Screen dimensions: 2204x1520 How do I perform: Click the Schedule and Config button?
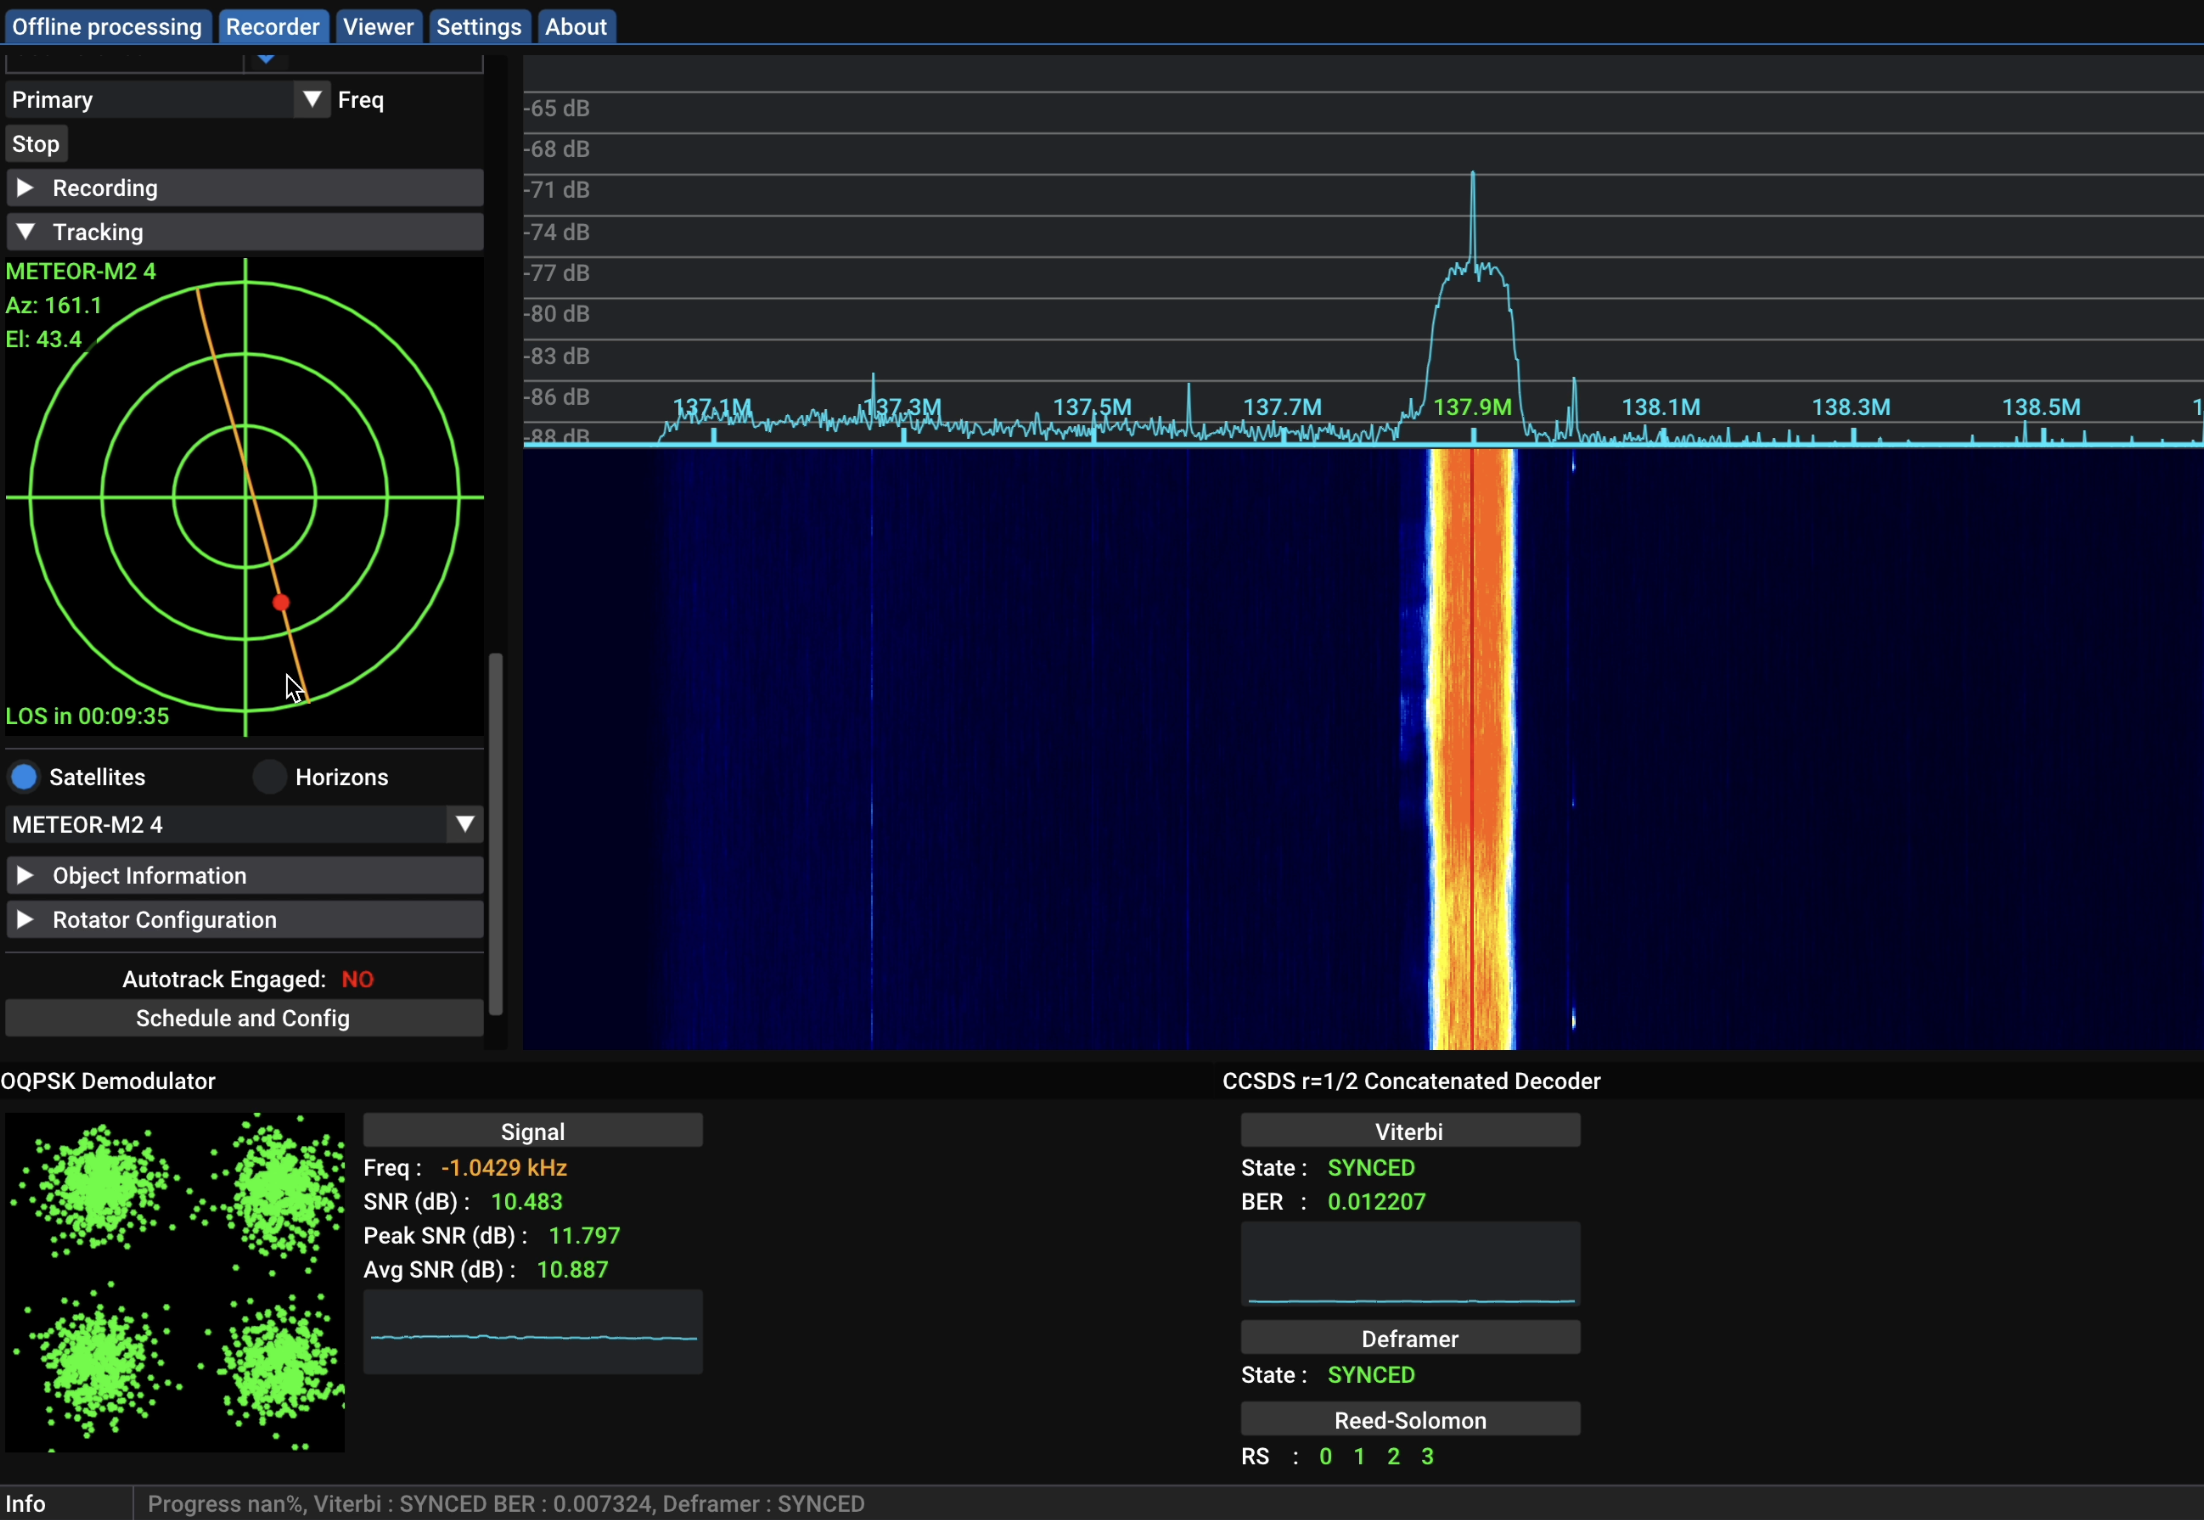[243, 1018]
